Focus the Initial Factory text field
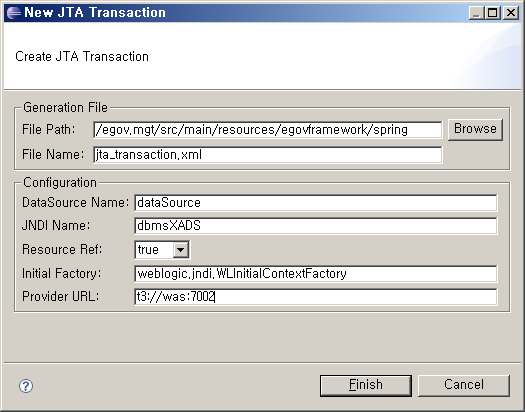Image resolution: width=525 pixels, height=412 pixels. click(x=316, y=274)
